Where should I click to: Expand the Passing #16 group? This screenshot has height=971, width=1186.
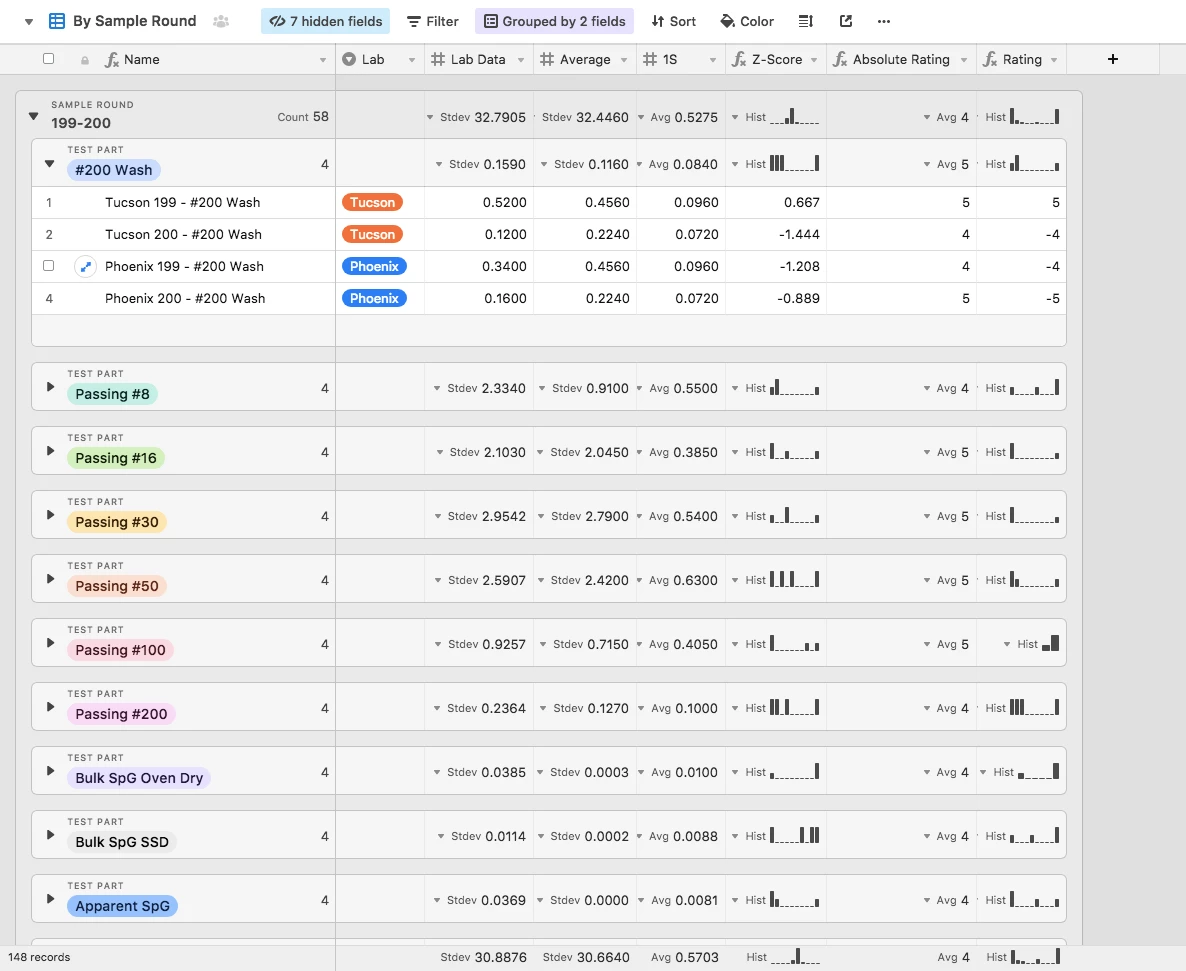(x=50, y=451)
